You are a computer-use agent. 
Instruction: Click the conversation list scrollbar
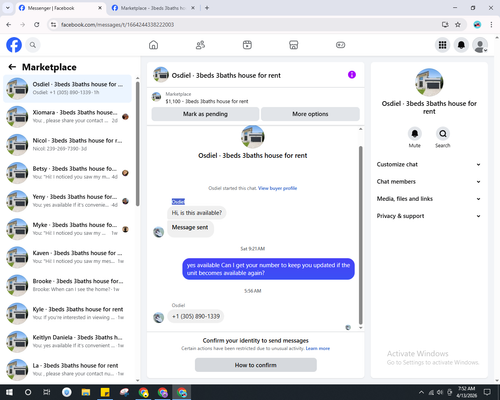(138, 143)
